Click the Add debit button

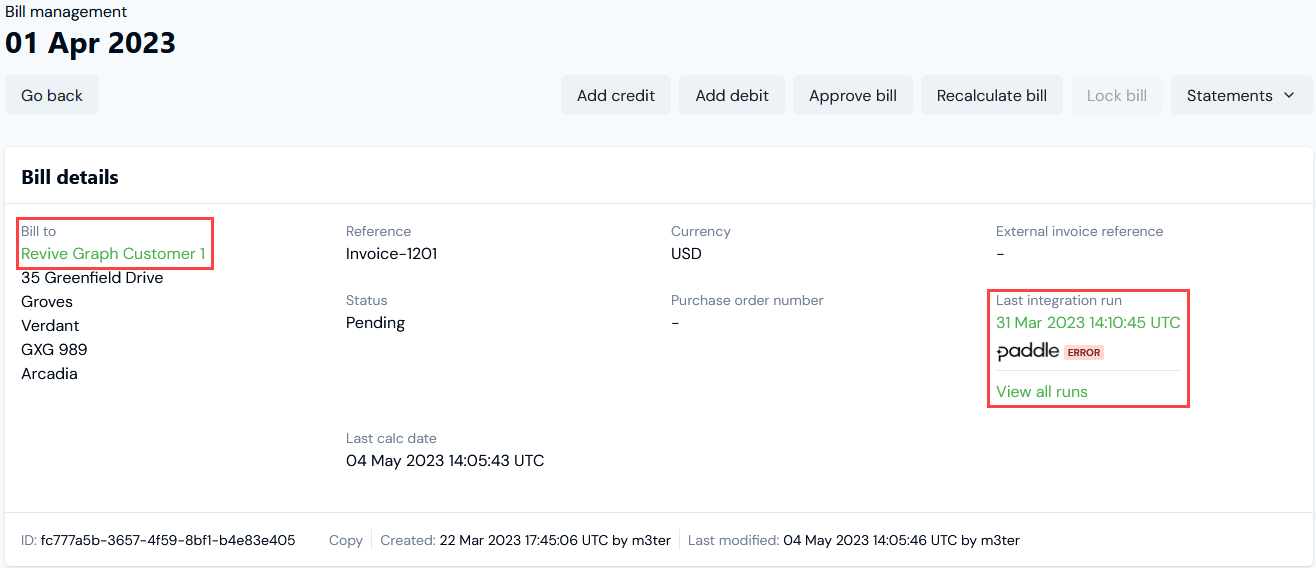[x=732, y=95]
